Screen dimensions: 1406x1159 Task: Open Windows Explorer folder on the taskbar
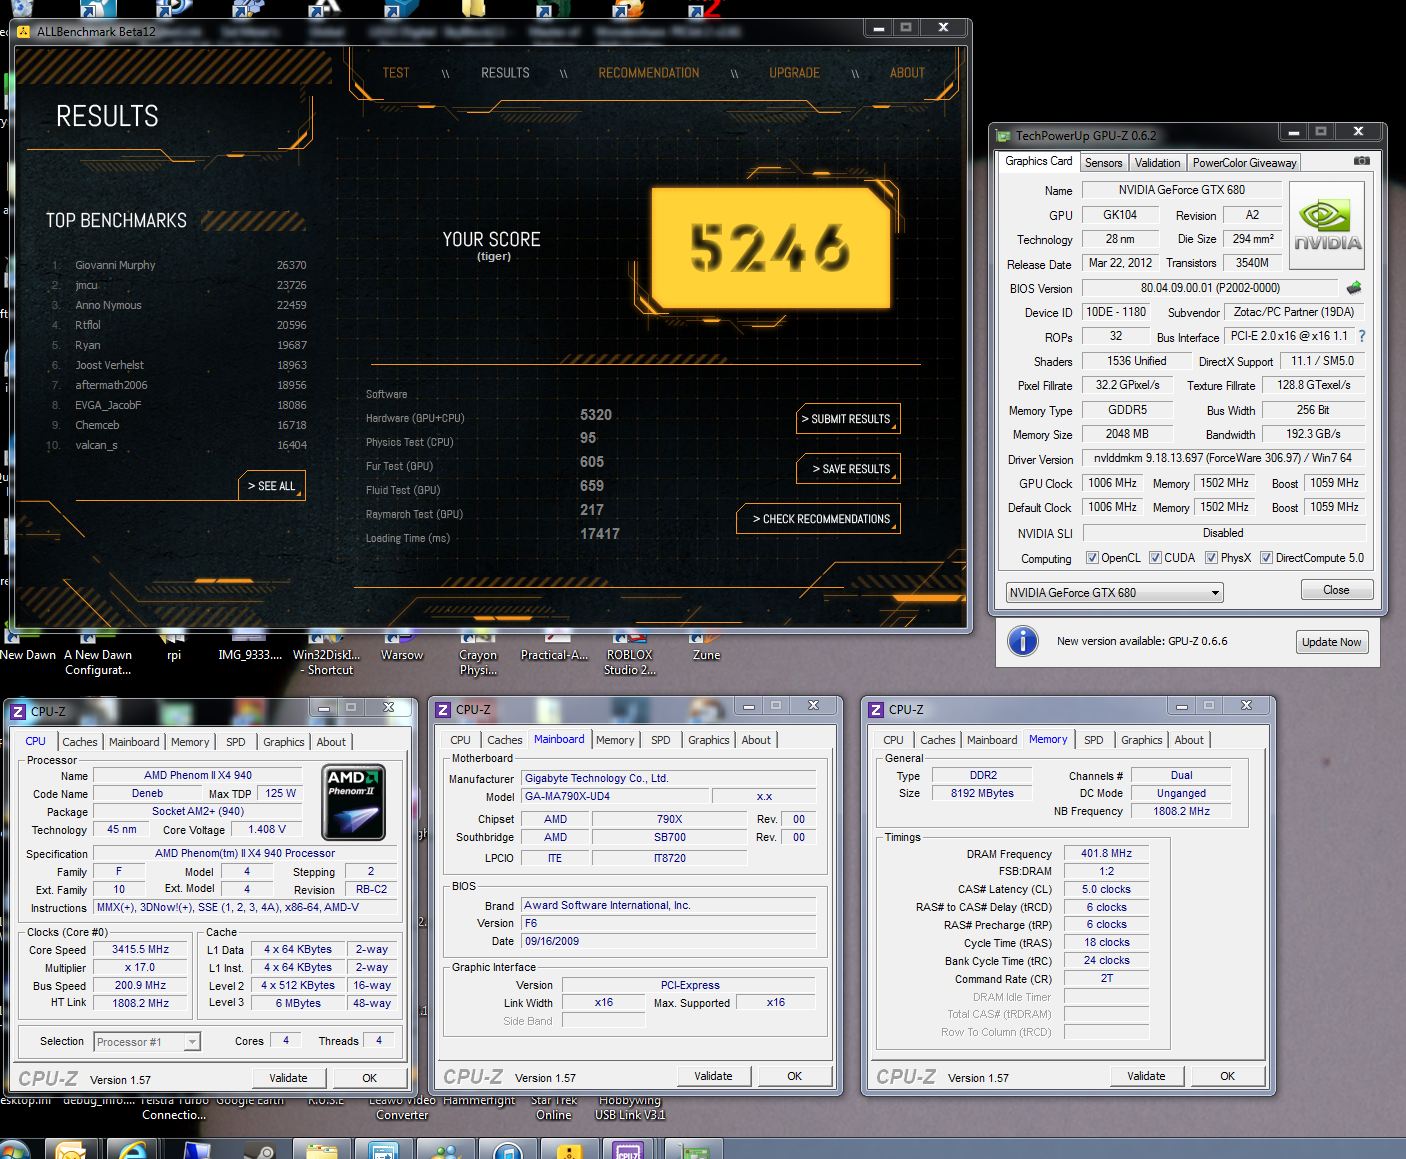pyautogui.click(x=322, y=1150)
